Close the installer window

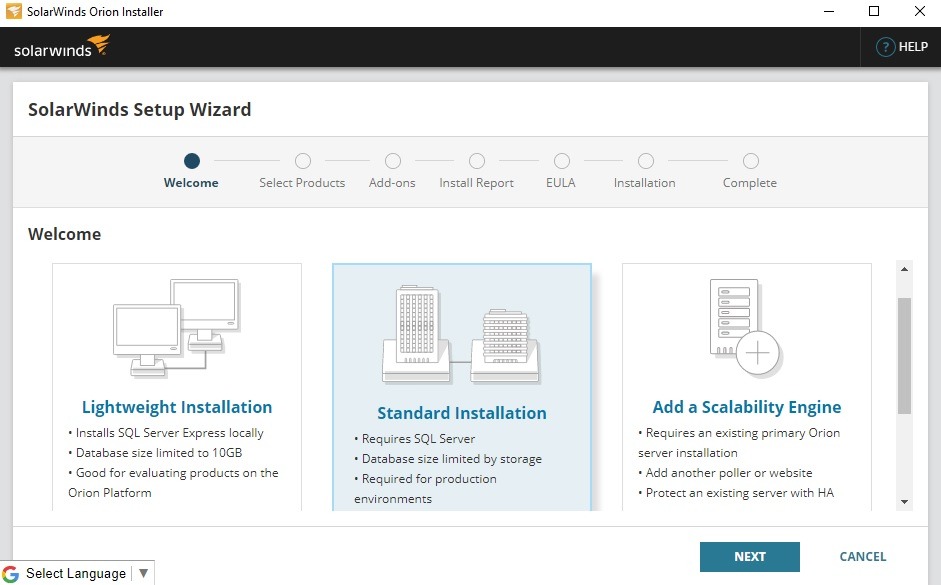click(919, 11)
